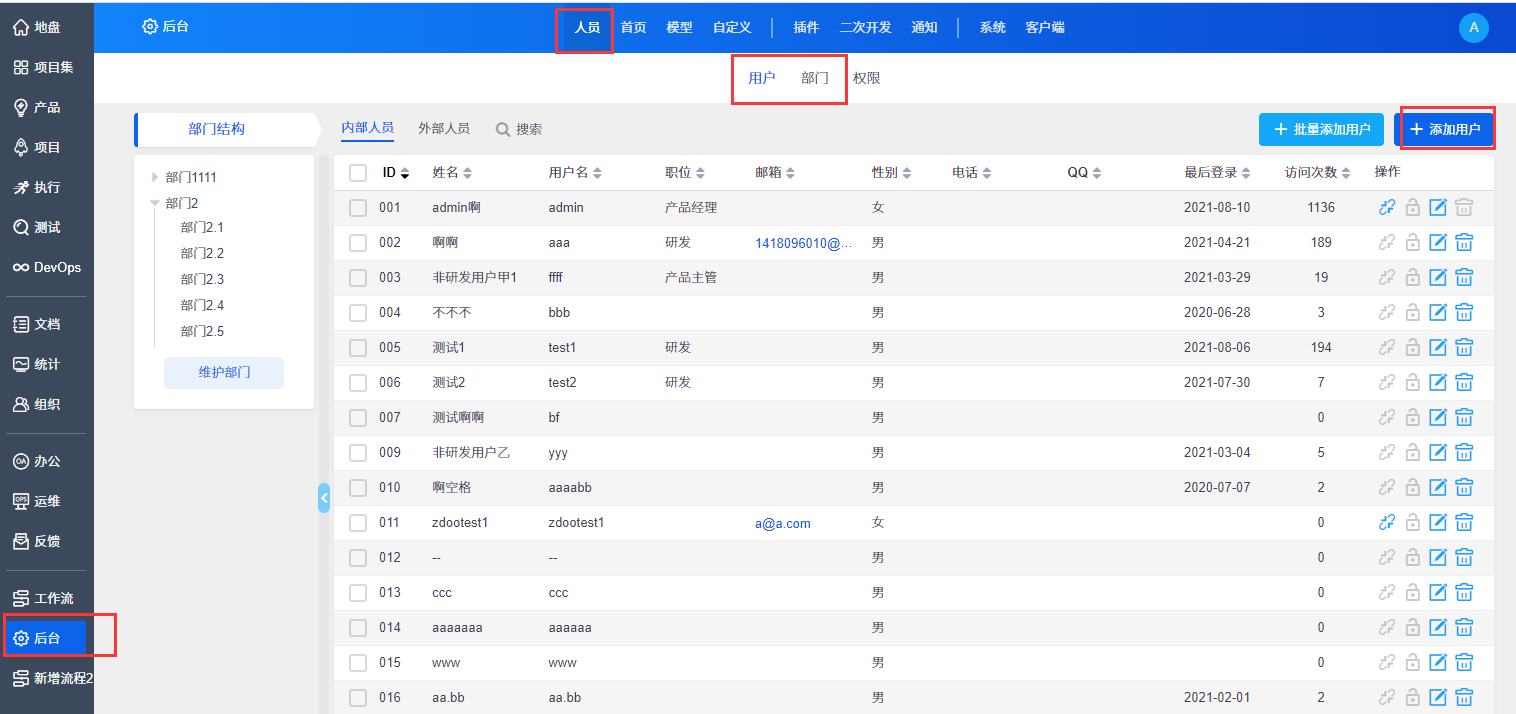1516x714 pixels.
Task: Click the lock icon in test1 row
Action: (1412, 348)
